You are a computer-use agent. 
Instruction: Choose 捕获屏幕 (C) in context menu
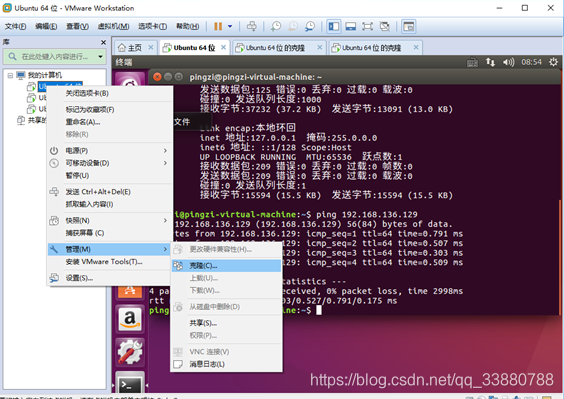110,233
